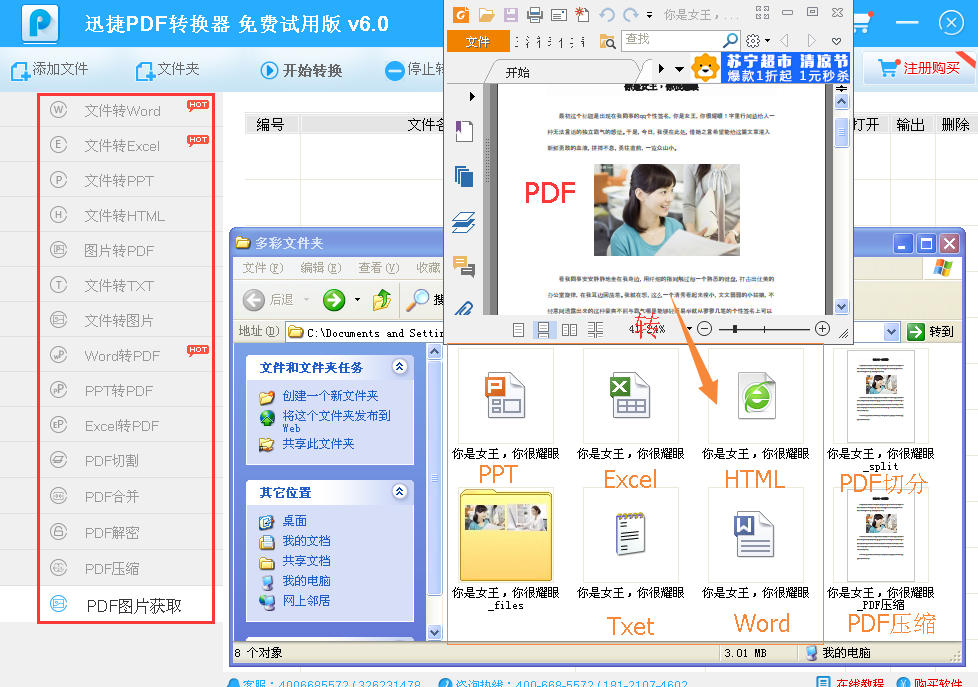This screenshot has width=978, height=687.
Task: Open the address bar dropdown in the folder window
Action: pyautogui.click(x=891, y=331)
